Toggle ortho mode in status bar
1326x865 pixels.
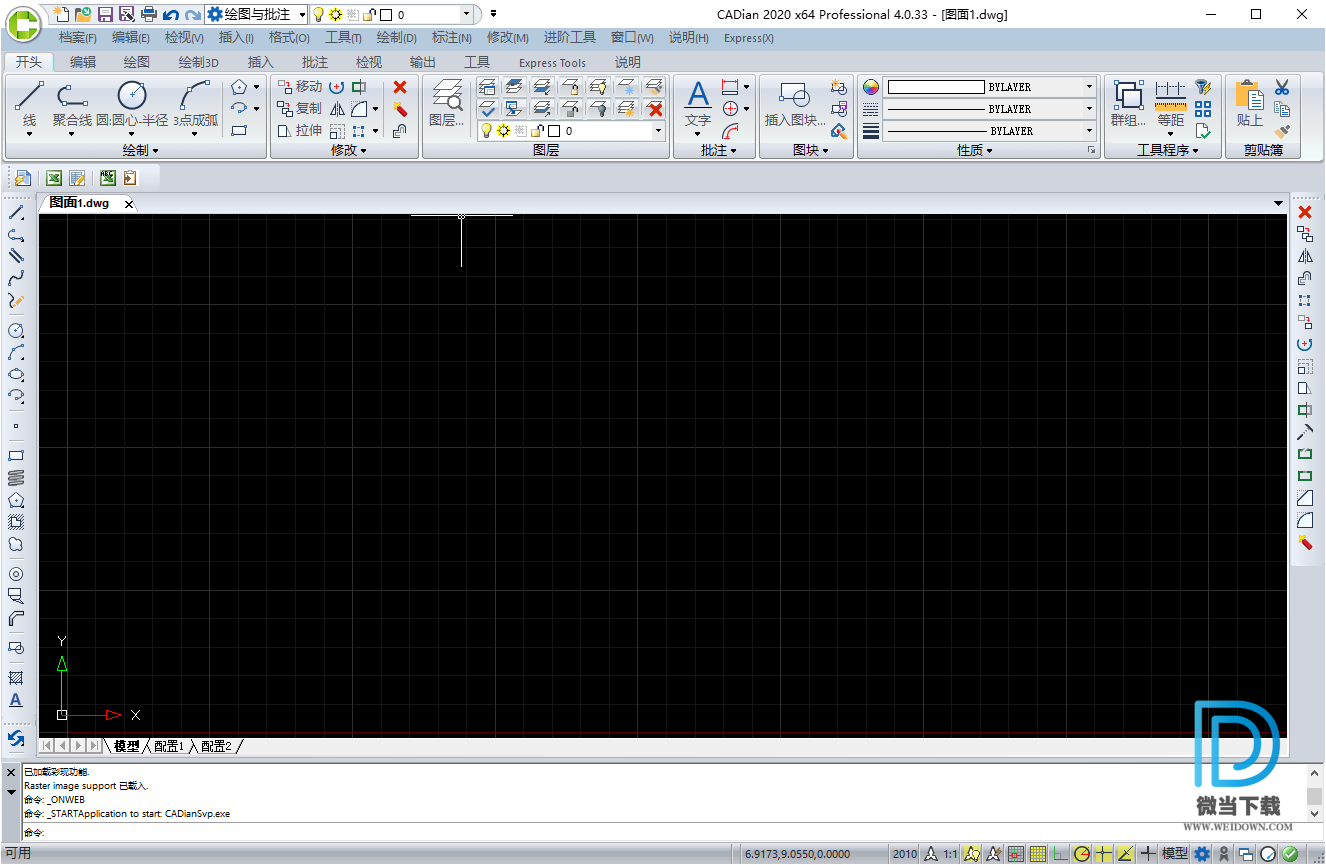click(x=1060, y=854)
